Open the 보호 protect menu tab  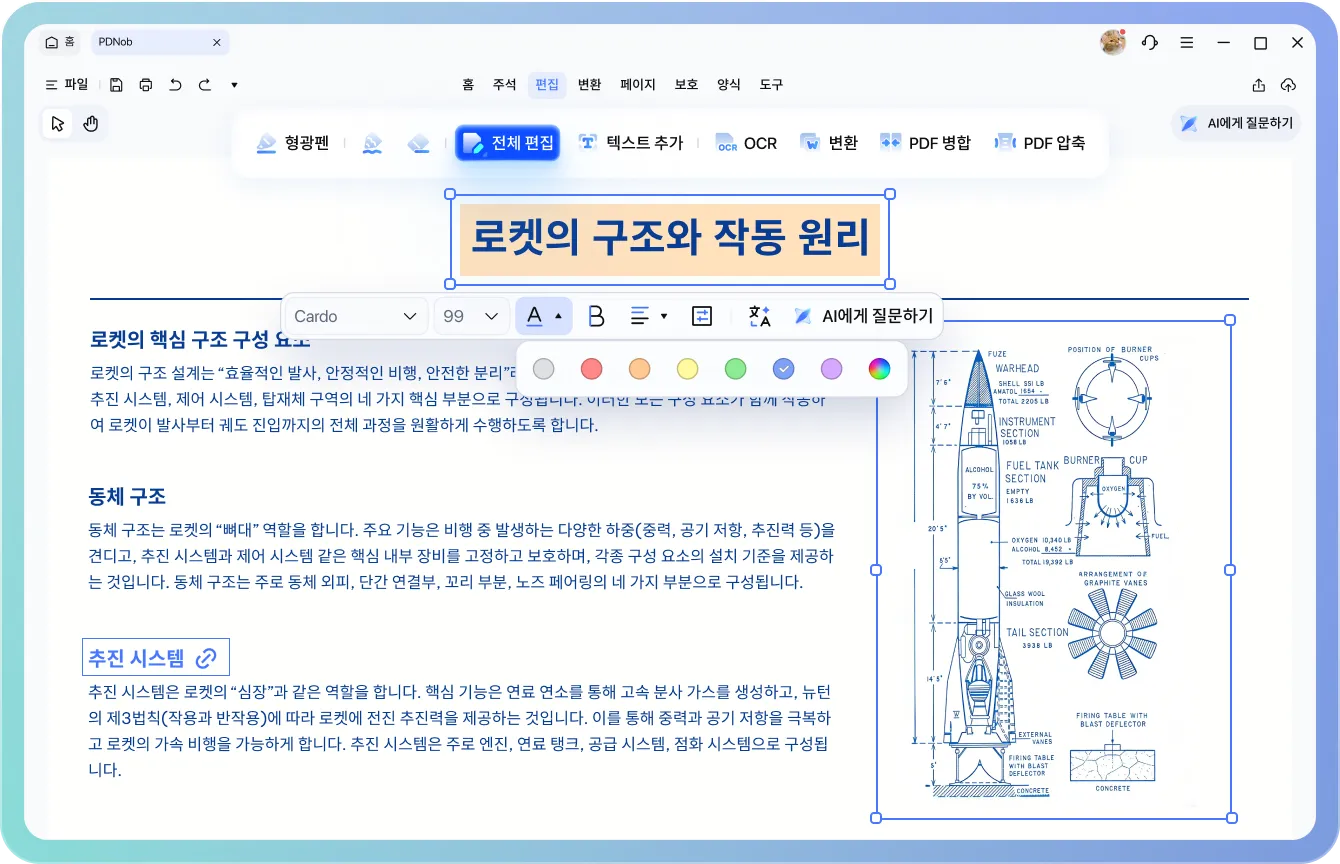[x=686, y=85]
